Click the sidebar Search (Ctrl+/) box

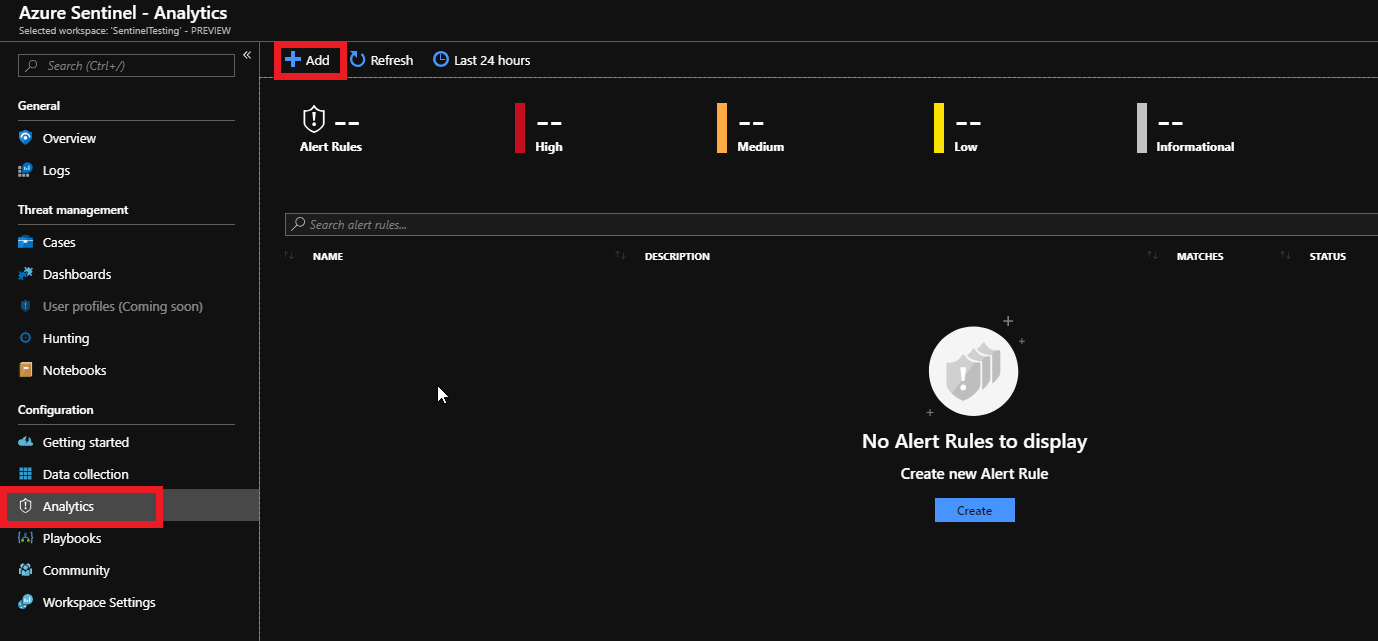pos(127,65)
